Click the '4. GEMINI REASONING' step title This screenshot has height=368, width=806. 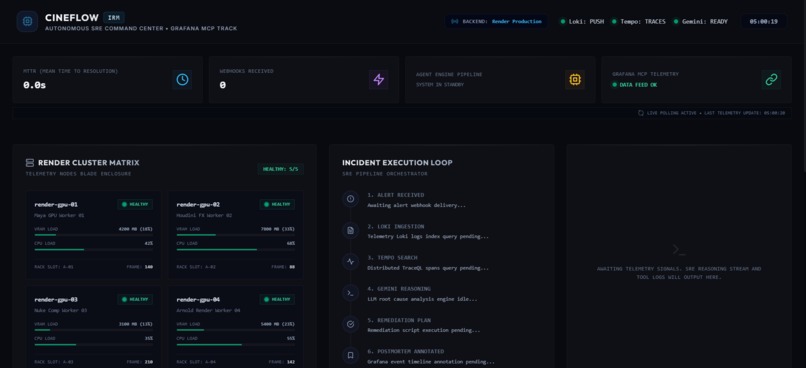pos(399,289)
